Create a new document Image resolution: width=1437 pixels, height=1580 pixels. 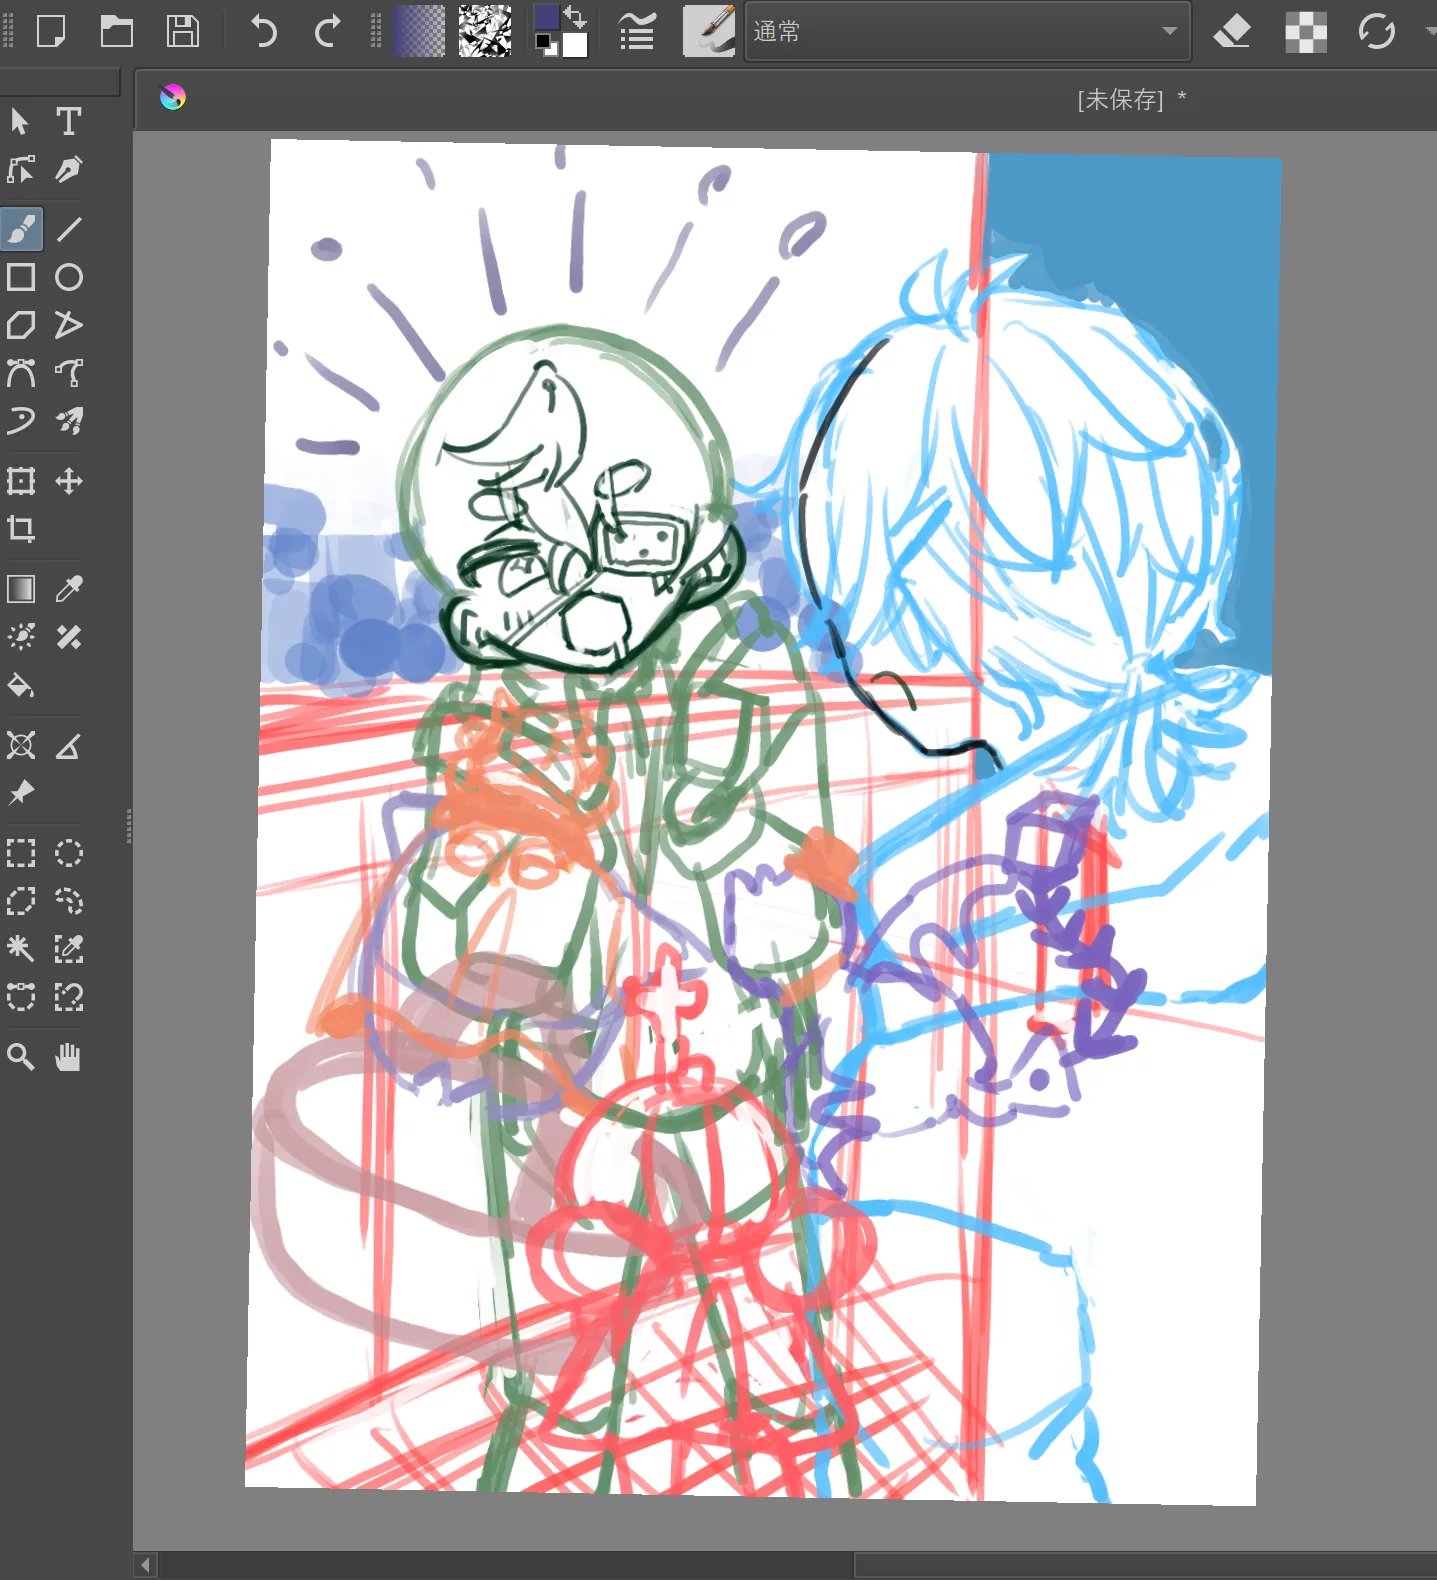pyautogui.click(x=51, y=31)
